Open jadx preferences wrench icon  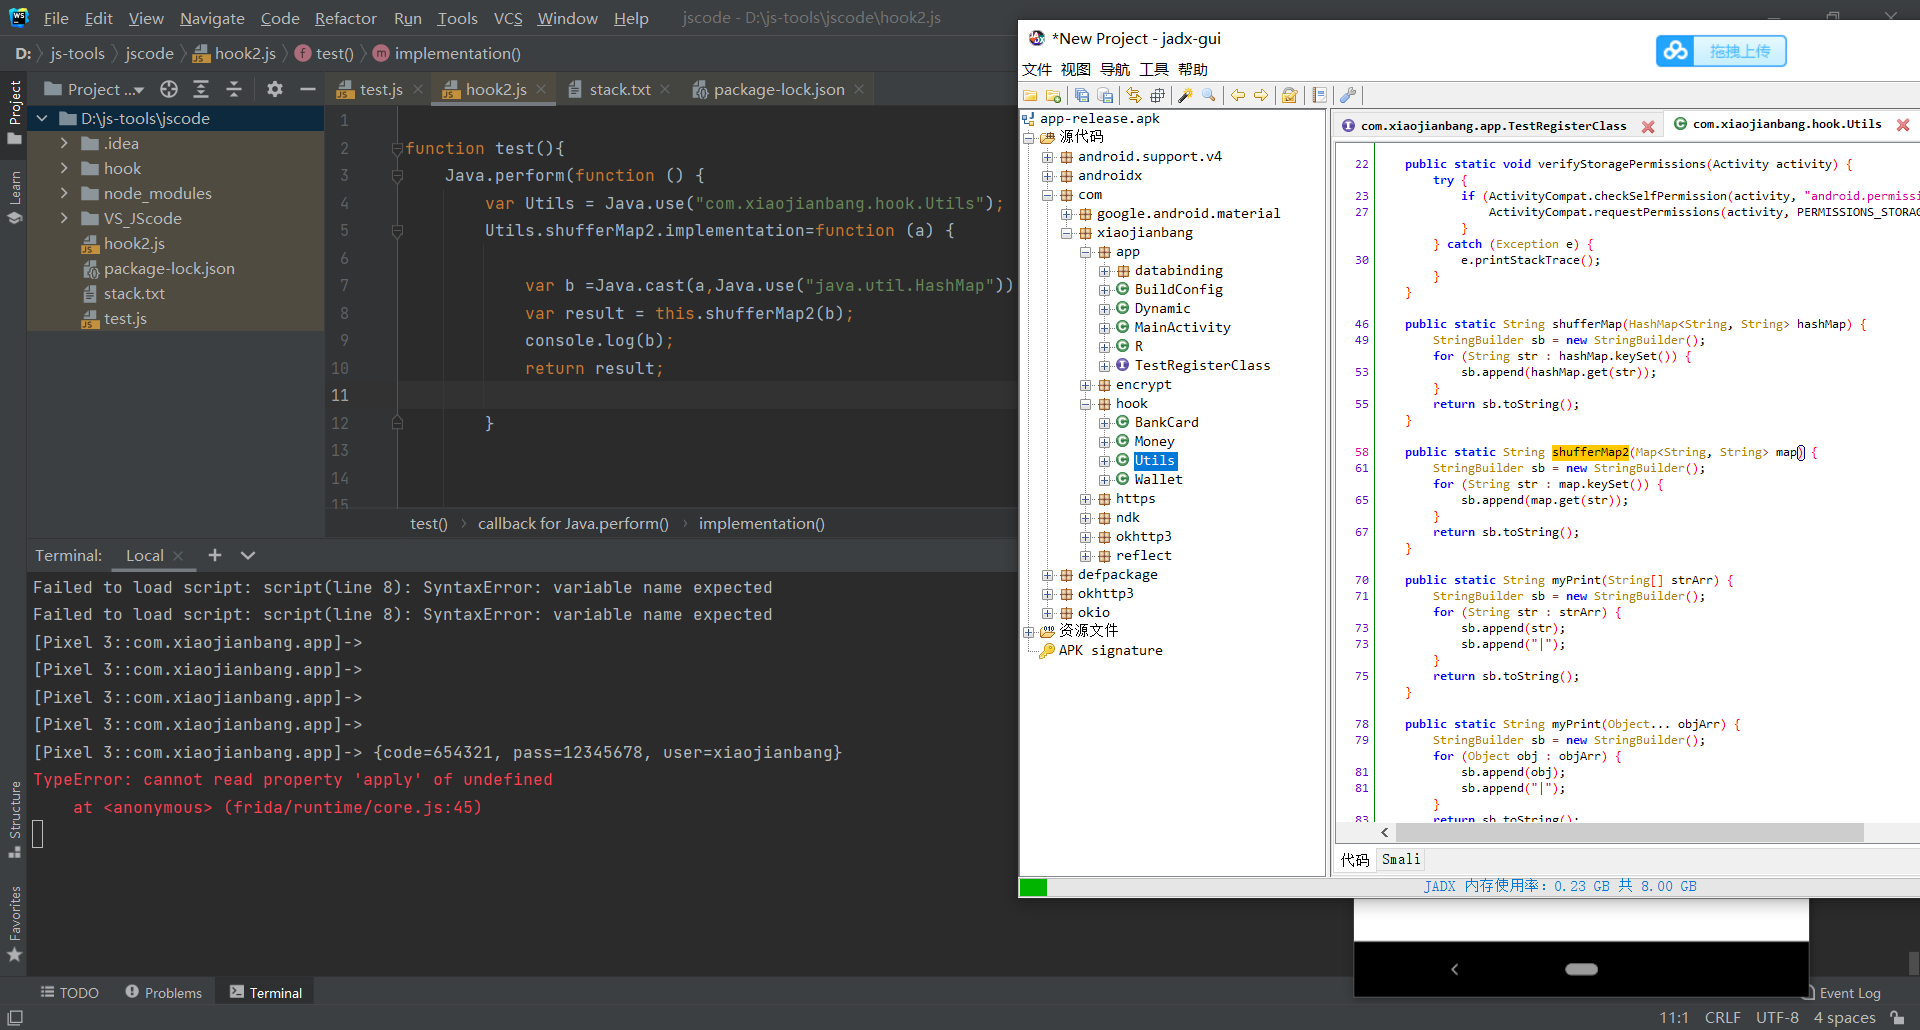pyautogui.click(x=1348, y=95)
